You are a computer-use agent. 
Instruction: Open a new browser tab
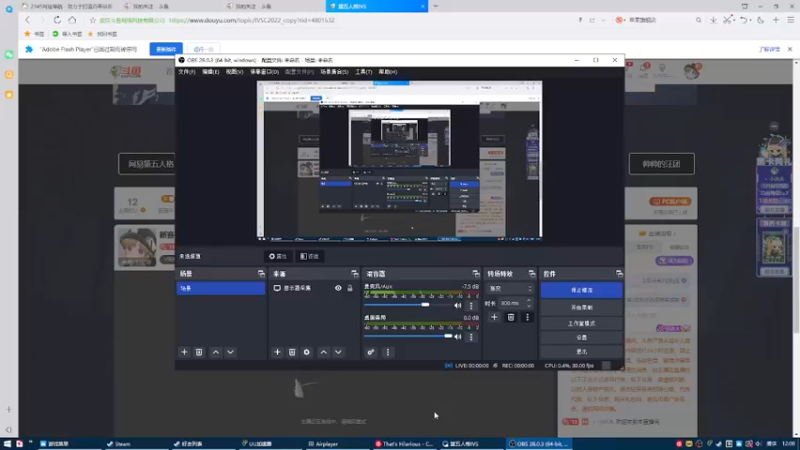click(x=436, y=6)
